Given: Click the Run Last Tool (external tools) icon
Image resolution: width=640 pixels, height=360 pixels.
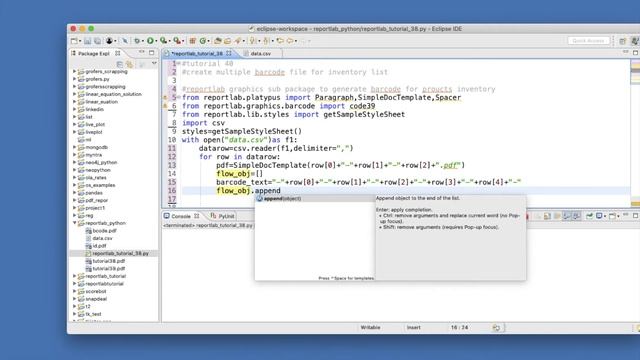Looking at the screenshot, I should point(177,41).
